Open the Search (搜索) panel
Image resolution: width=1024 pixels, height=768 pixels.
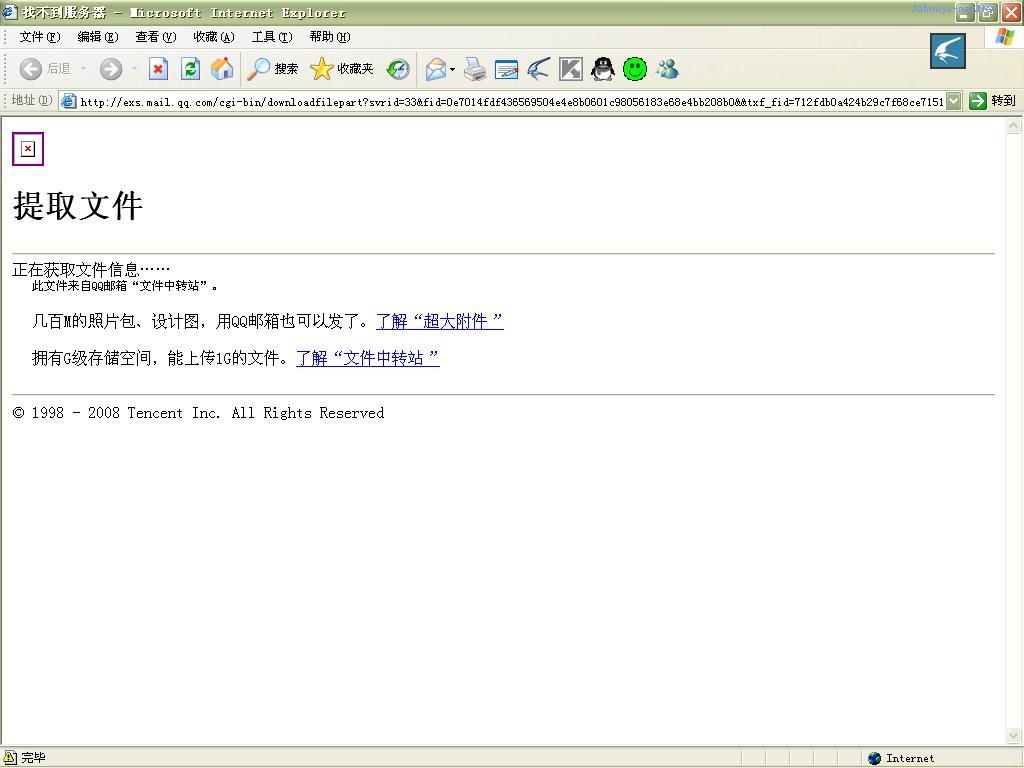[273, 69]
